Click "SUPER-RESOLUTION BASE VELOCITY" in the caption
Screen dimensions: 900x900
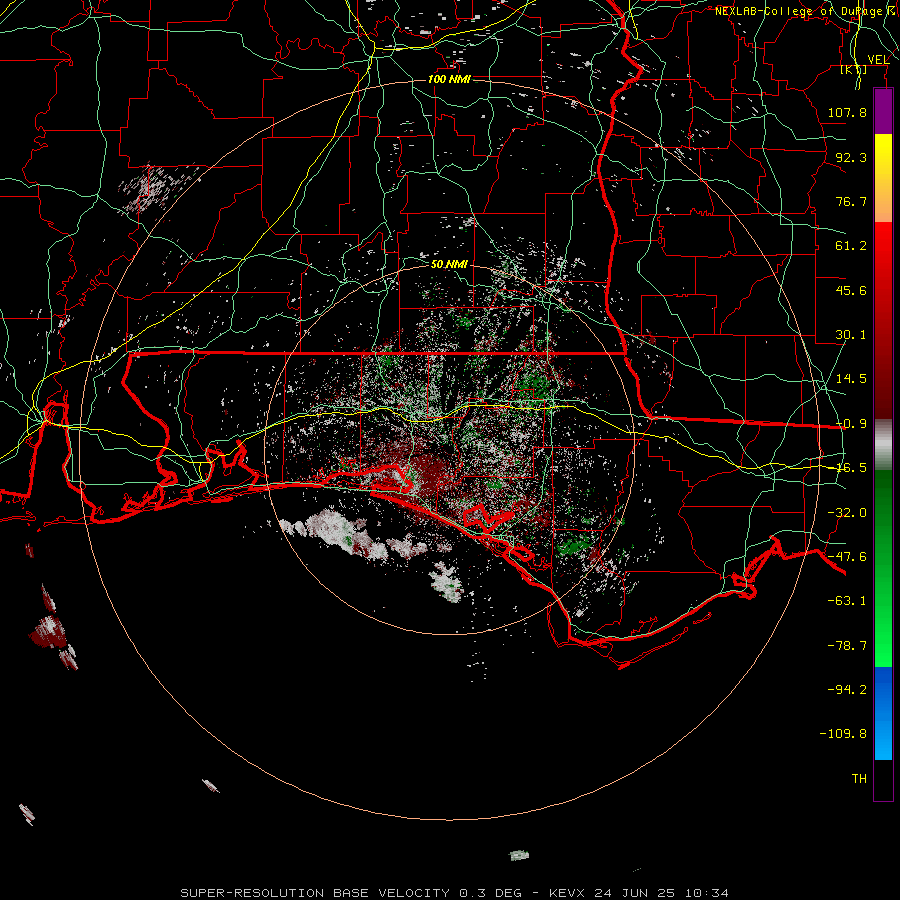pos(315,893)
